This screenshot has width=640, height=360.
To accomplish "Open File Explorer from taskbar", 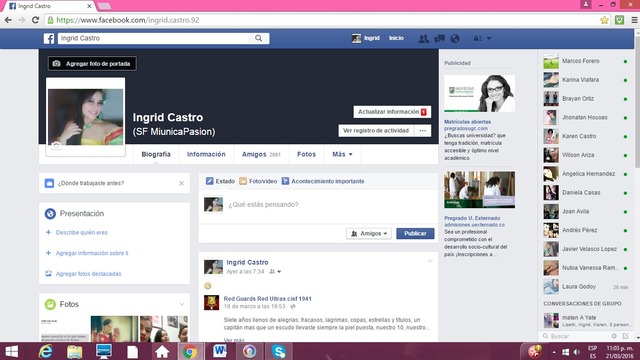I will [x=74, y=352].
